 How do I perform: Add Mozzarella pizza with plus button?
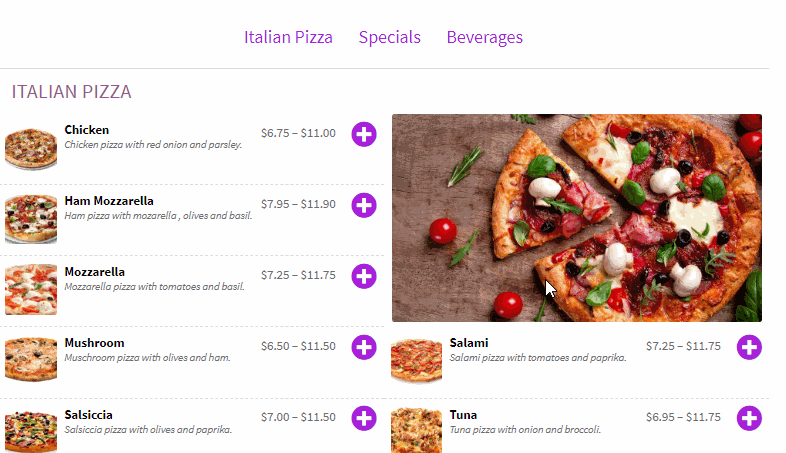point(364,276)
